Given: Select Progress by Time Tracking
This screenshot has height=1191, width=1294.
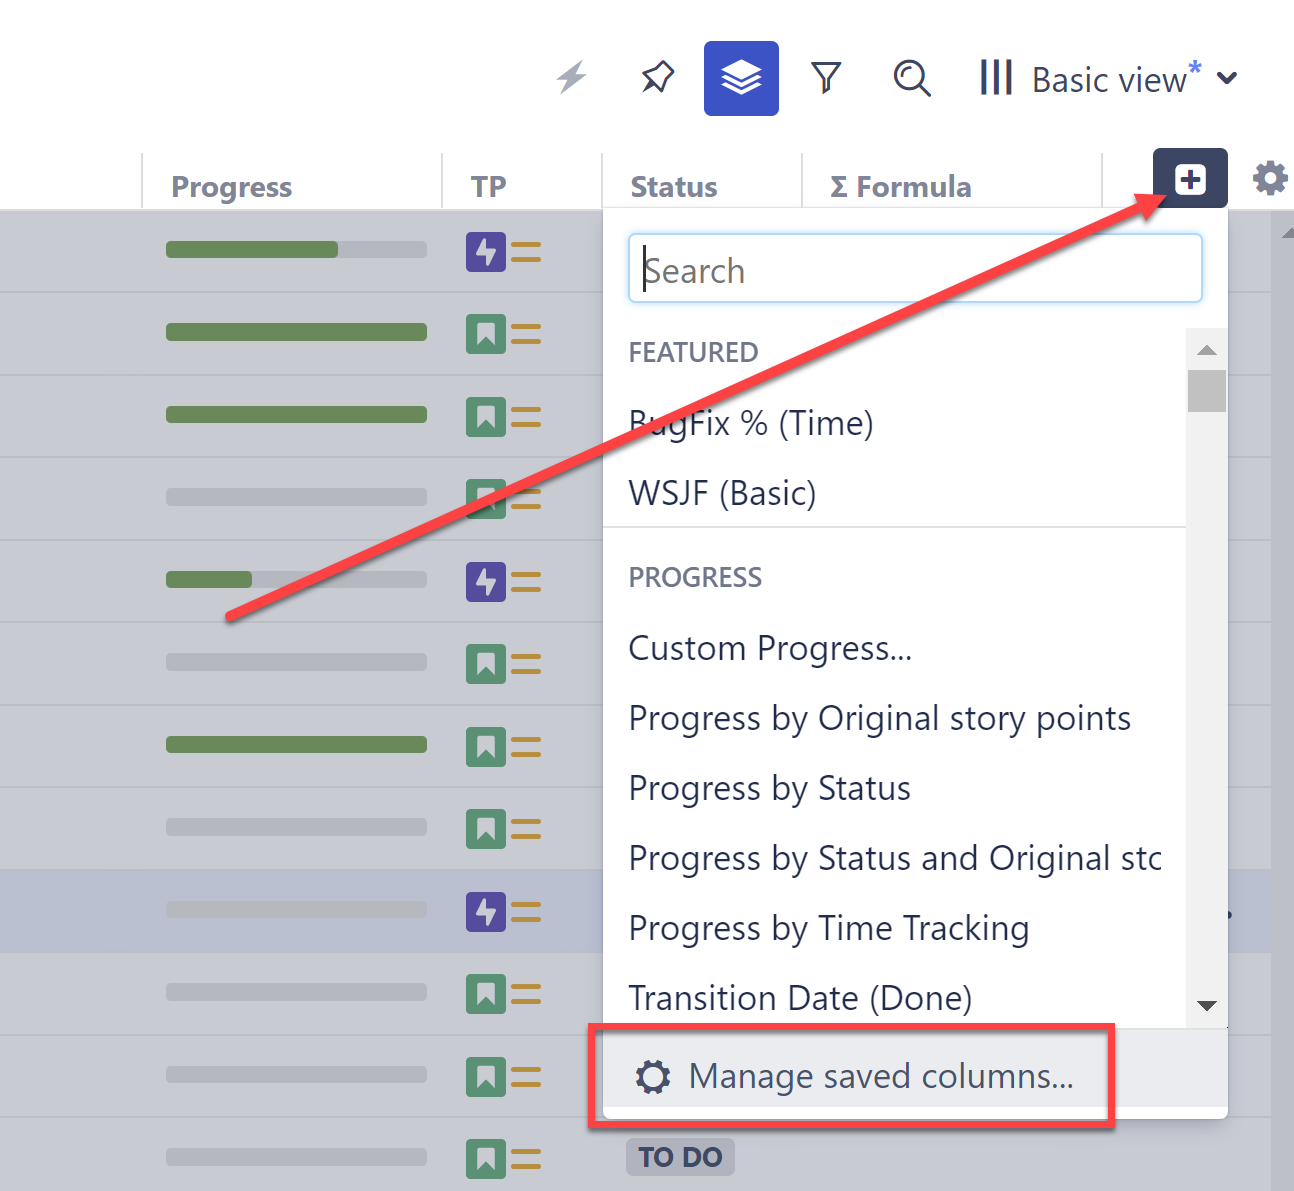Looking at the screenshot, I should pyautogui.click(x=828, y=928).
